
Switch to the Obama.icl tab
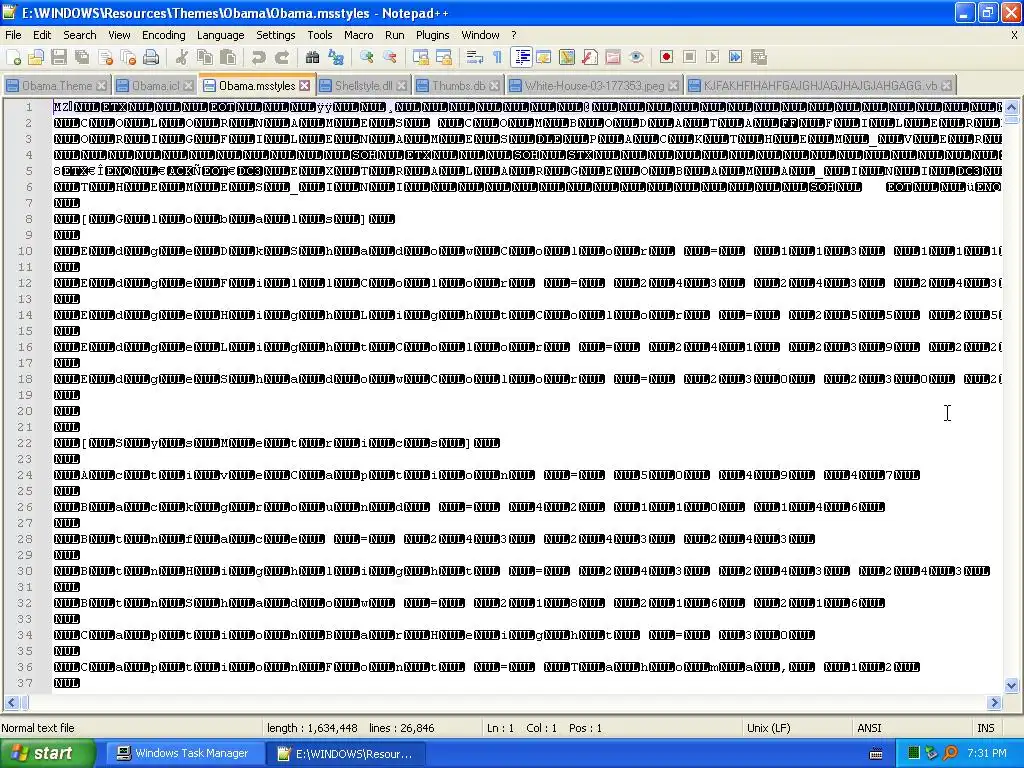tap(155, 86)
